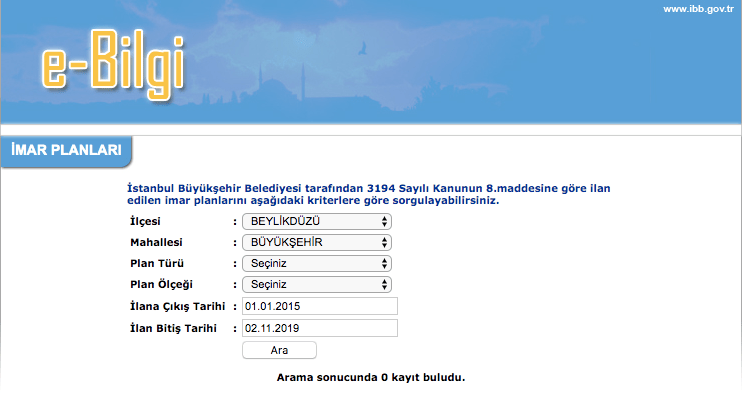Expand the Plan Ölçeği dropdown
742x402 pixels.
click(317, 284)
